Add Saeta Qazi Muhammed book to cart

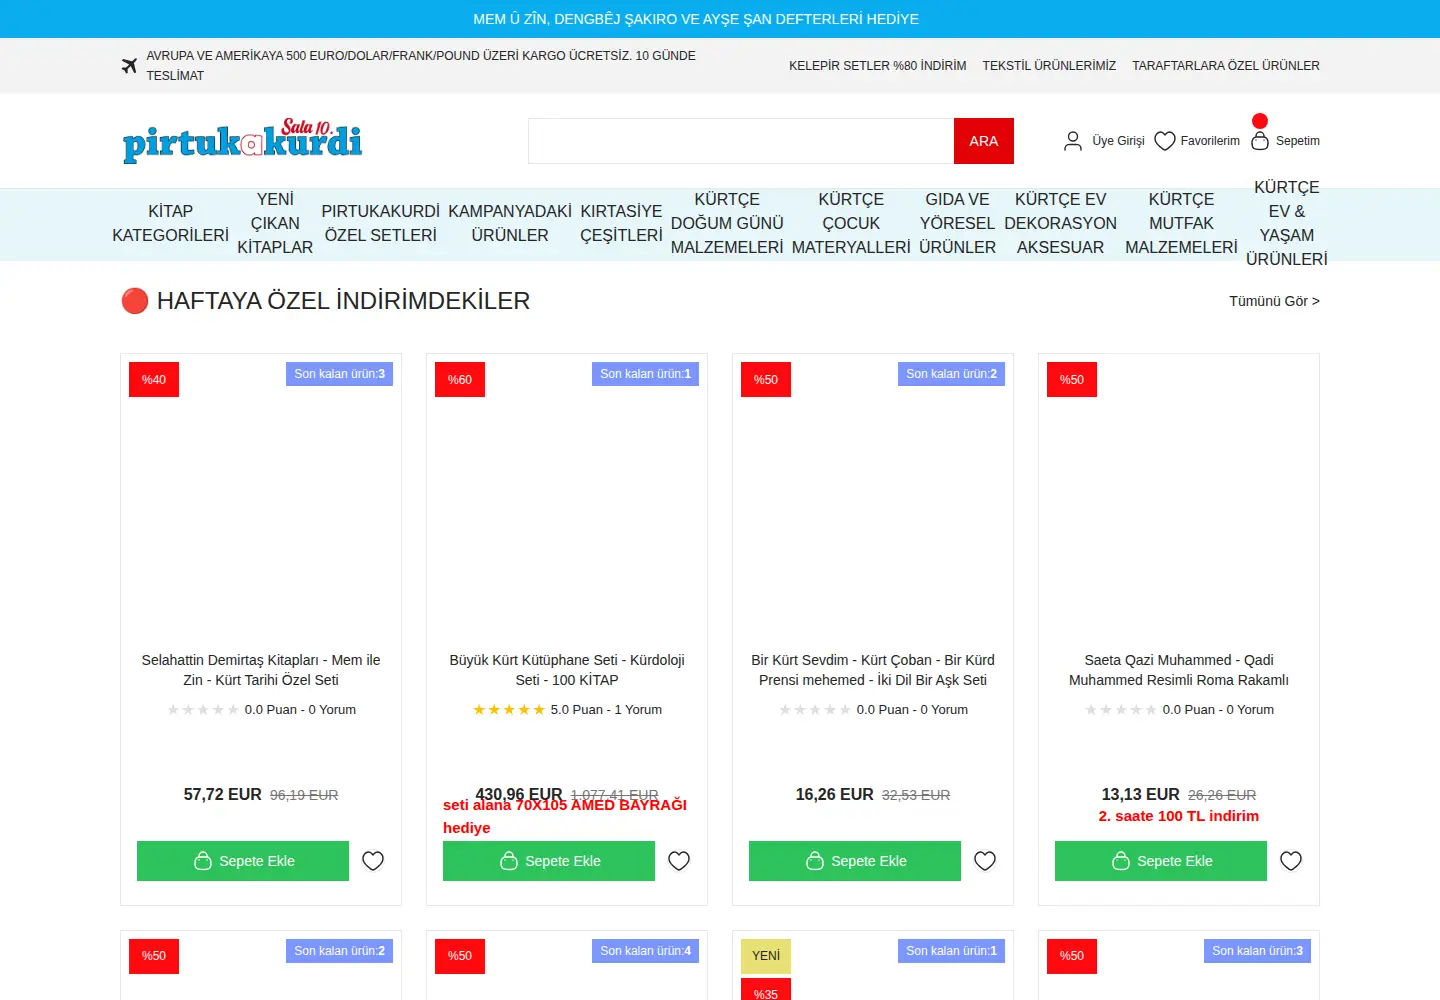(1161, 861)
